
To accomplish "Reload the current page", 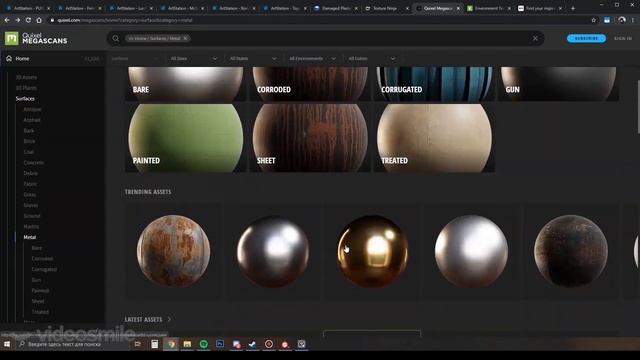I will 28,20.
